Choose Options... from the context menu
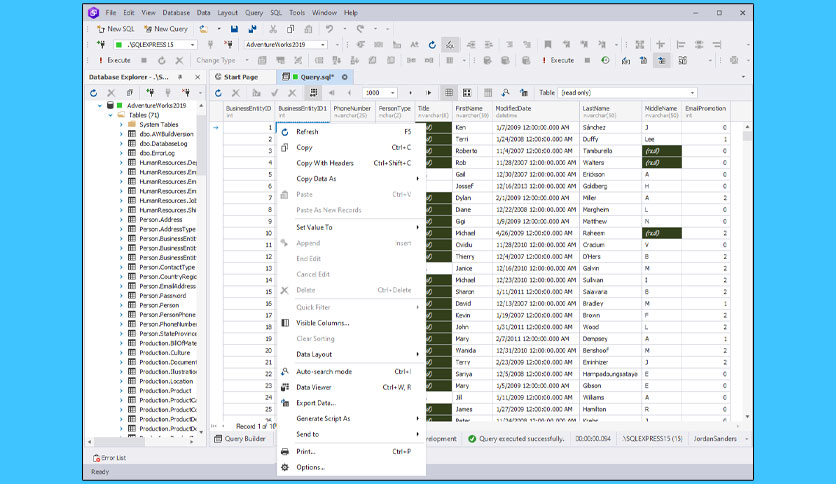Screen dimensions: 836x484 (351, 467)
